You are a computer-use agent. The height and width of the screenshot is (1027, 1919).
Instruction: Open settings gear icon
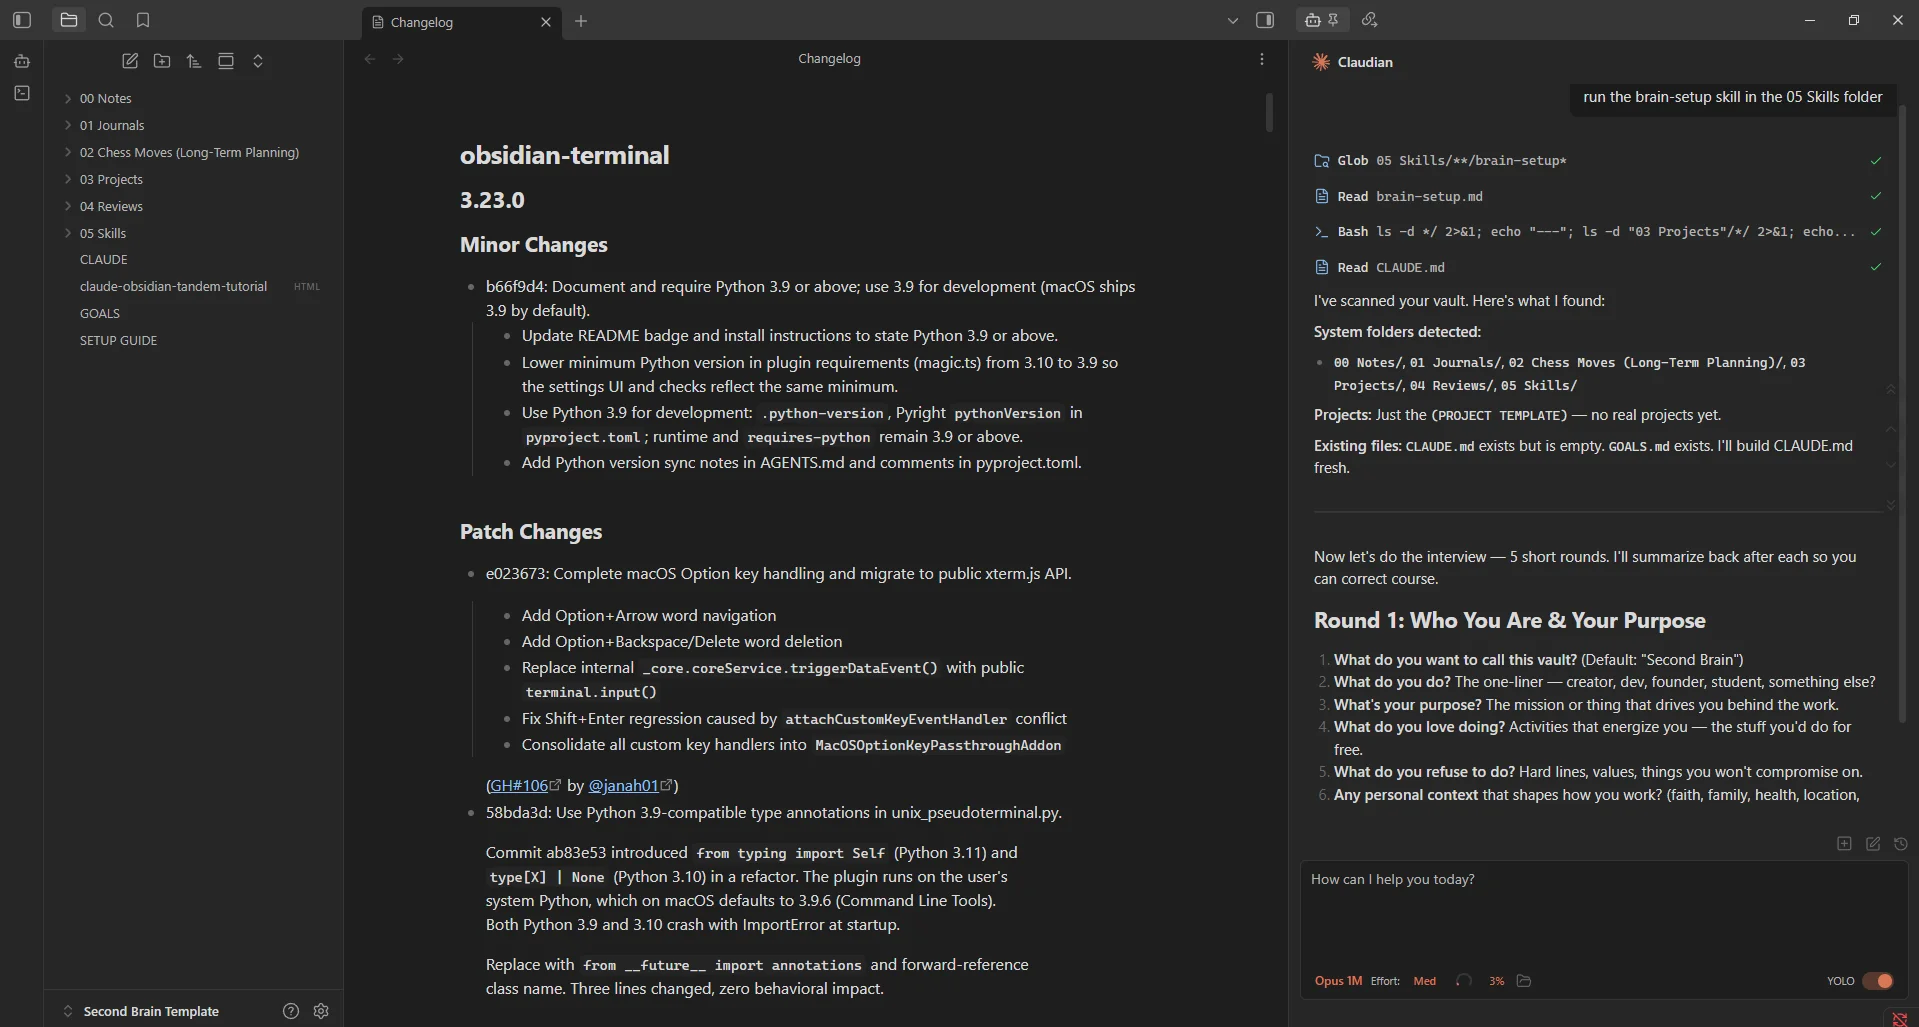click(x=321, y=1011)
